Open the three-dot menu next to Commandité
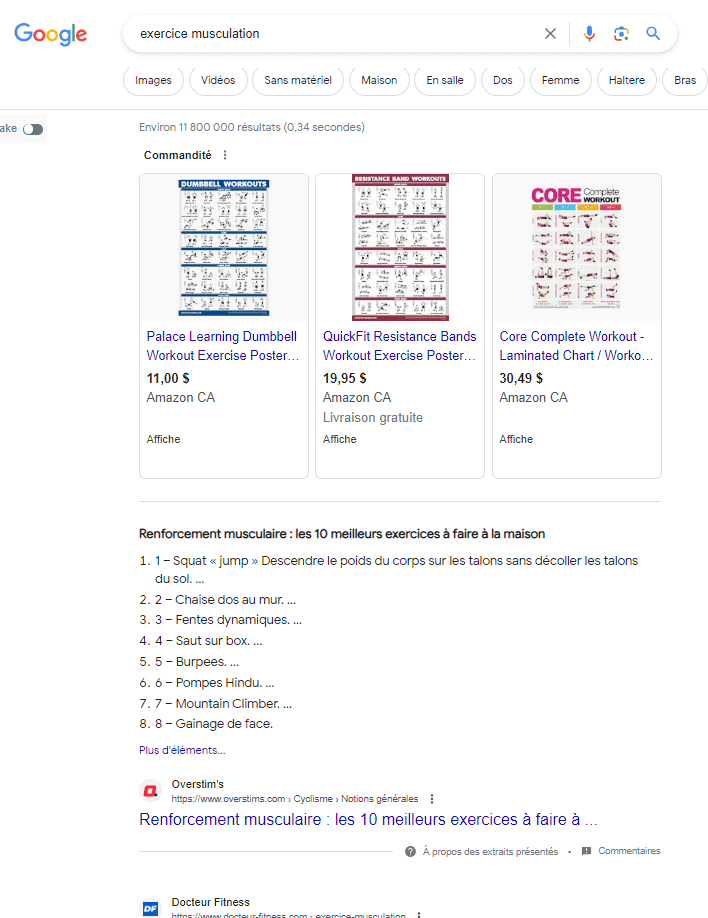Image resolution: width=708 pixels, height=918 pixels. [x=224, y=155]
